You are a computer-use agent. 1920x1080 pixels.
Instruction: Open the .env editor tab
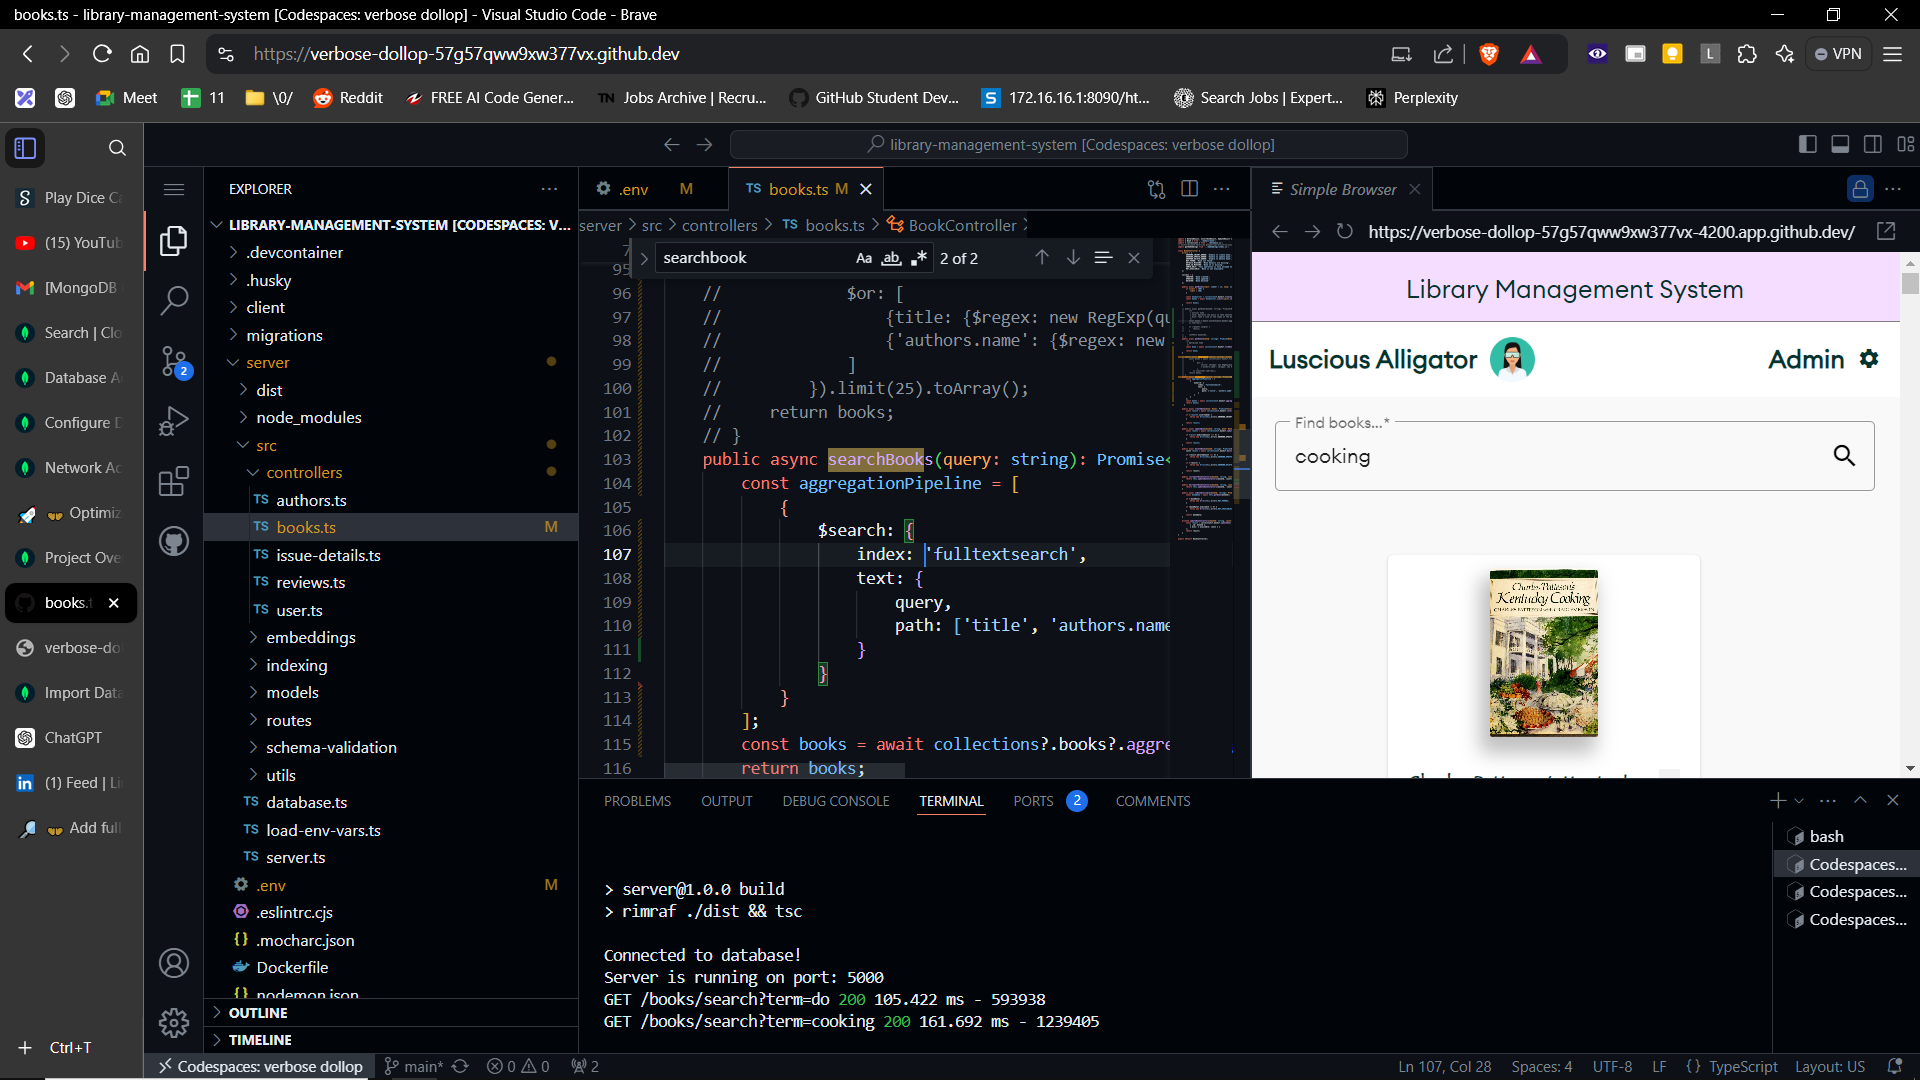(632, 189)
